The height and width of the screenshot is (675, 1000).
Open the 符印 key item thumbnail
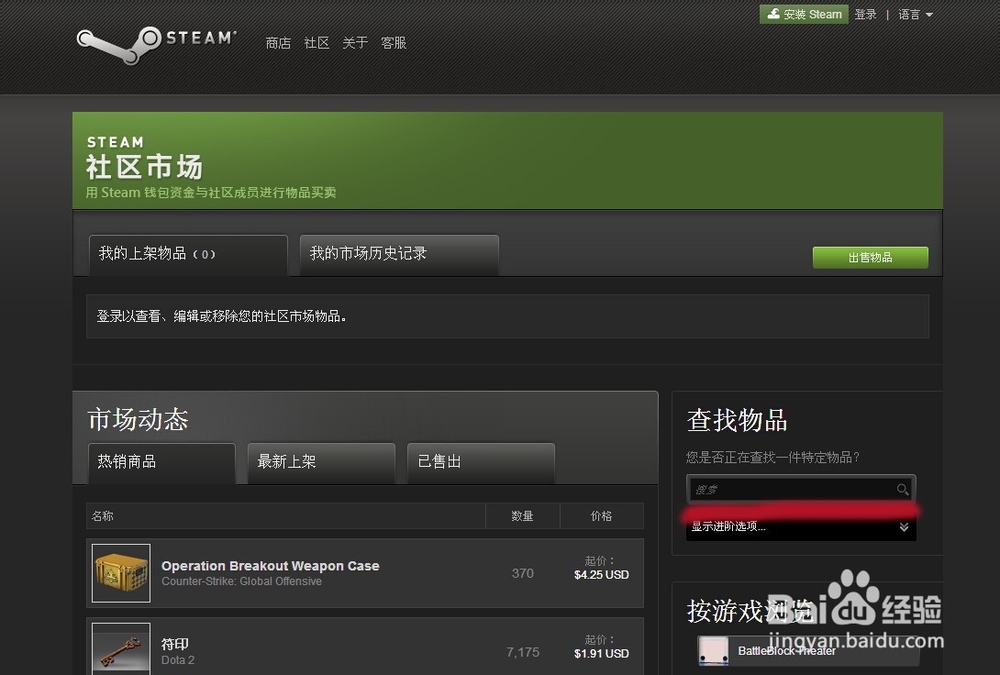(121, 649)
